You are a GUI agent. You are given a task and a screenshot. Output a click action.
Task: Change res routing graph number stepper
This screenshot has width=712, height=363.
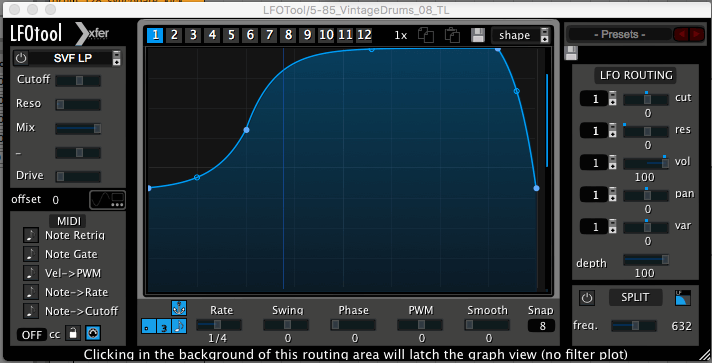(x=613, y=130)
